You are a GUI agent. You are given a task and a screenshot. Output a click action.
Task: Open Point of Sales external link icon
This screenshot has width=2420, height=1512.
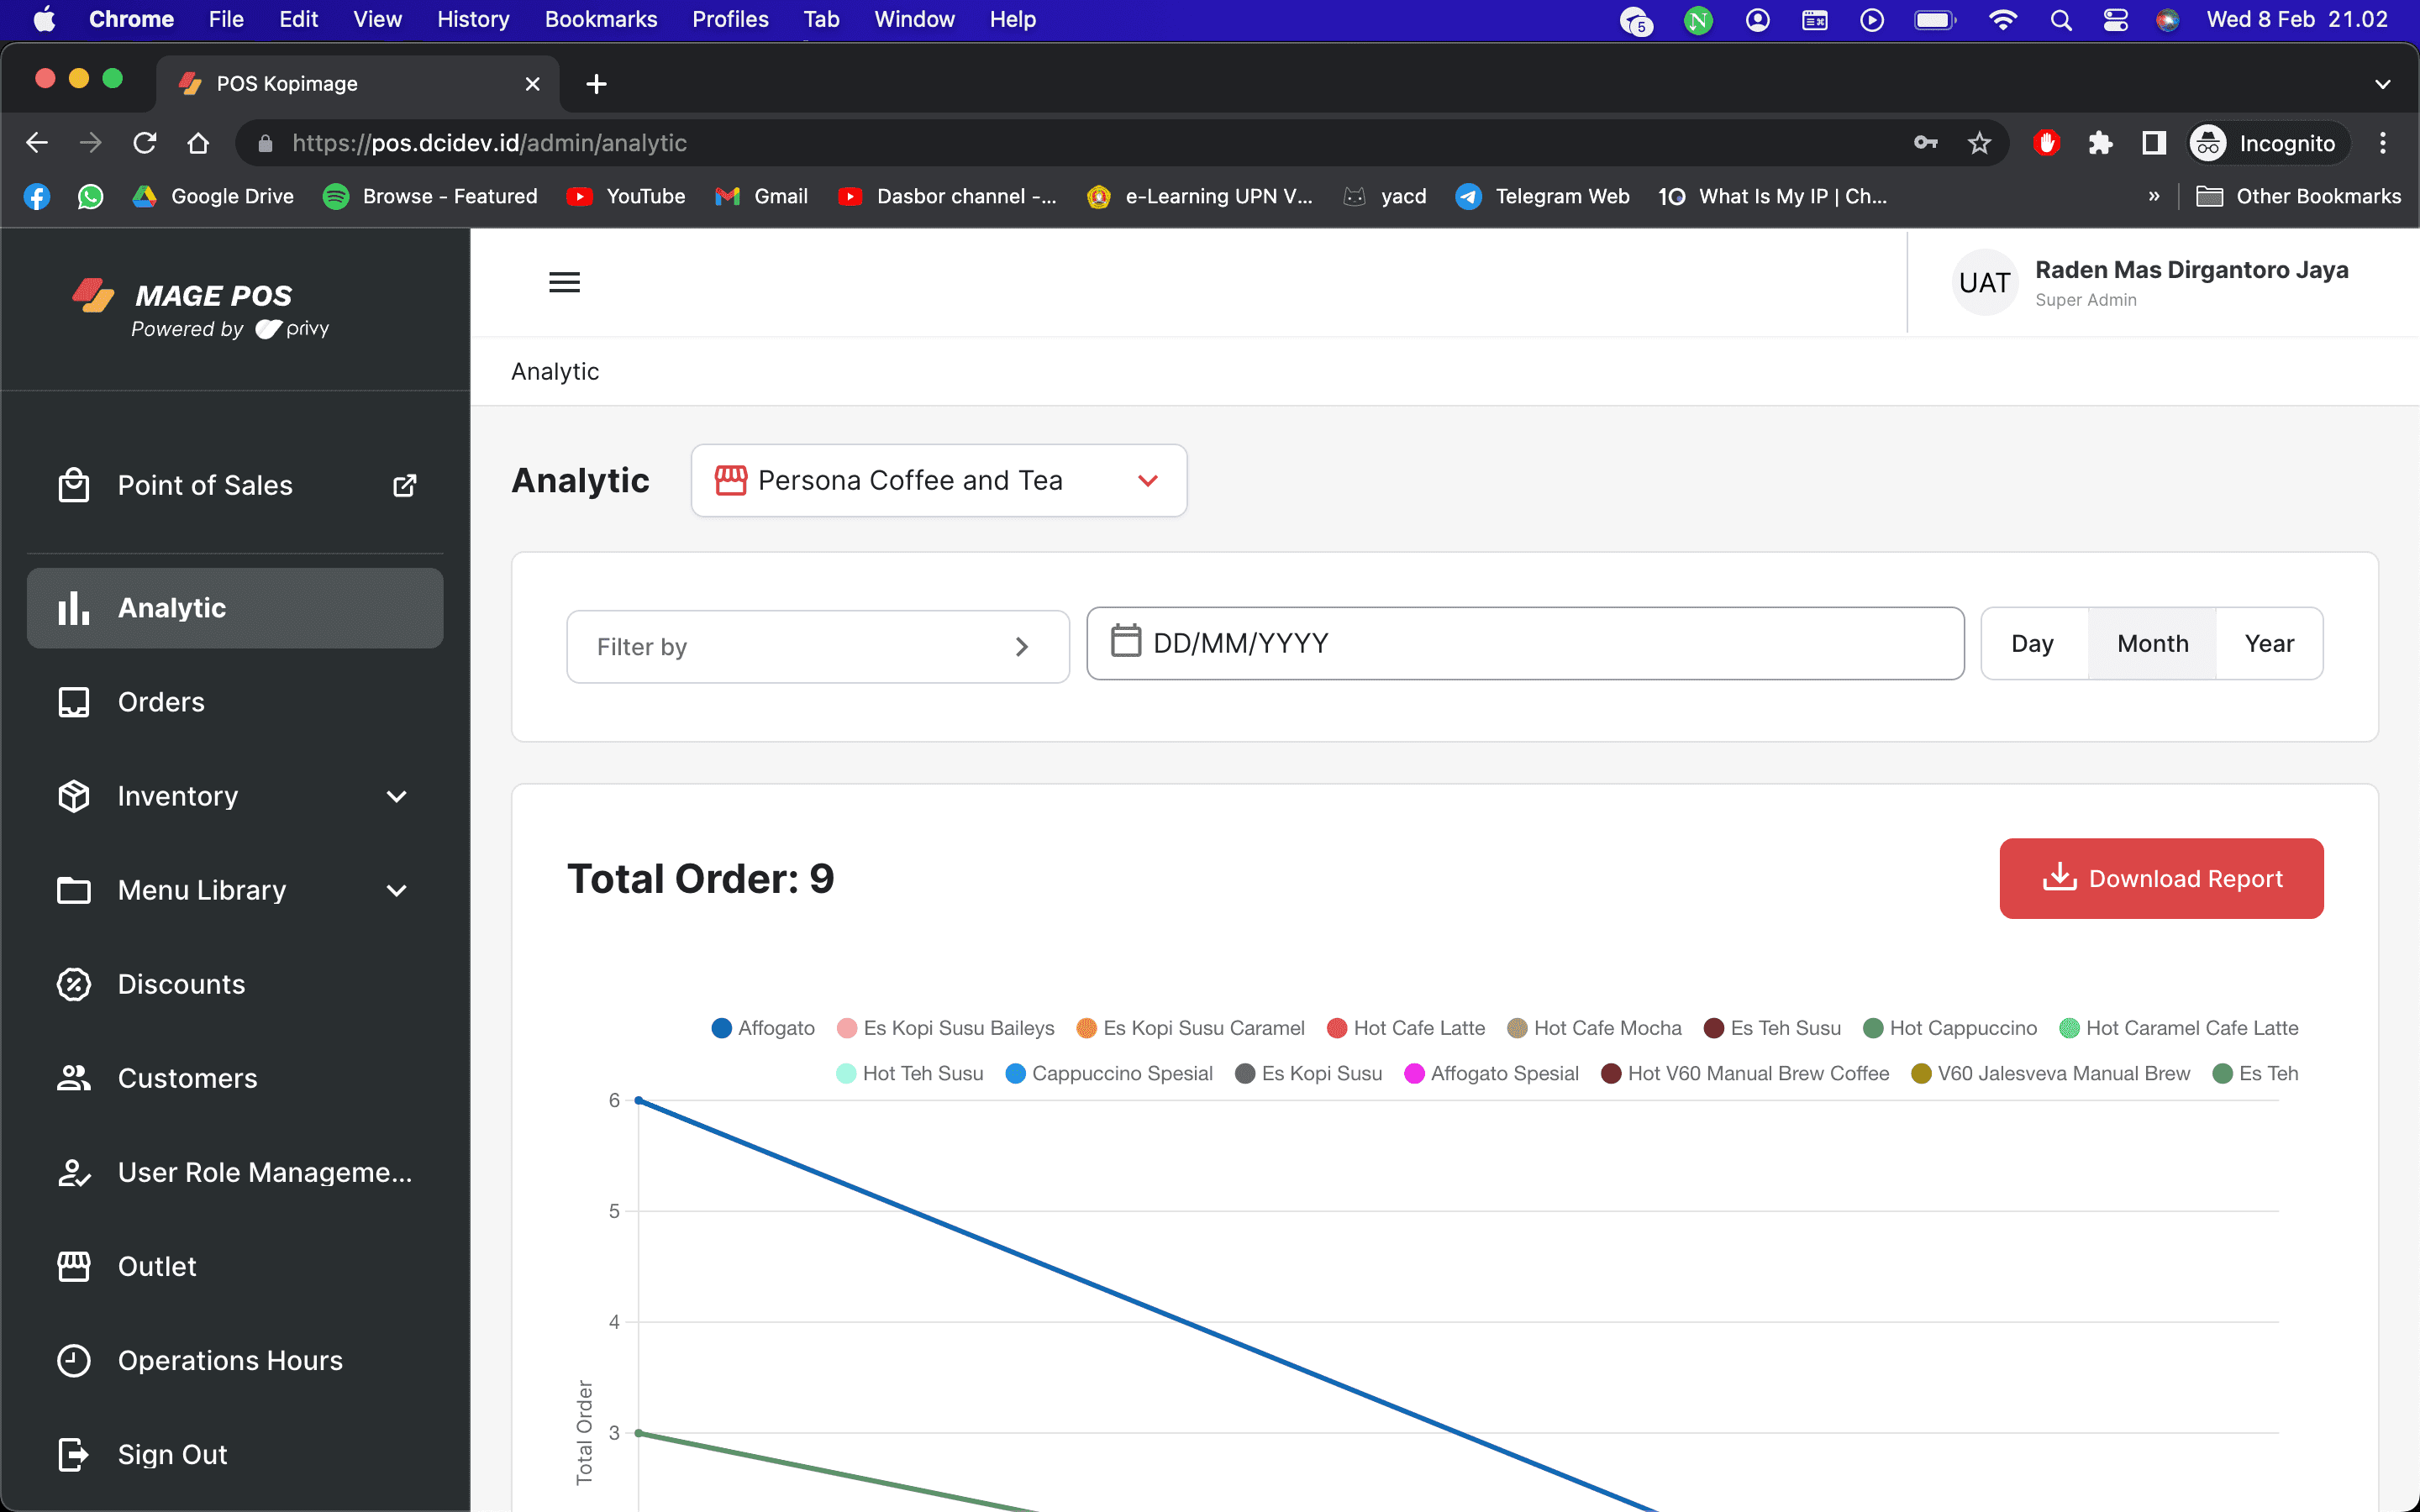tap(404, 485)
